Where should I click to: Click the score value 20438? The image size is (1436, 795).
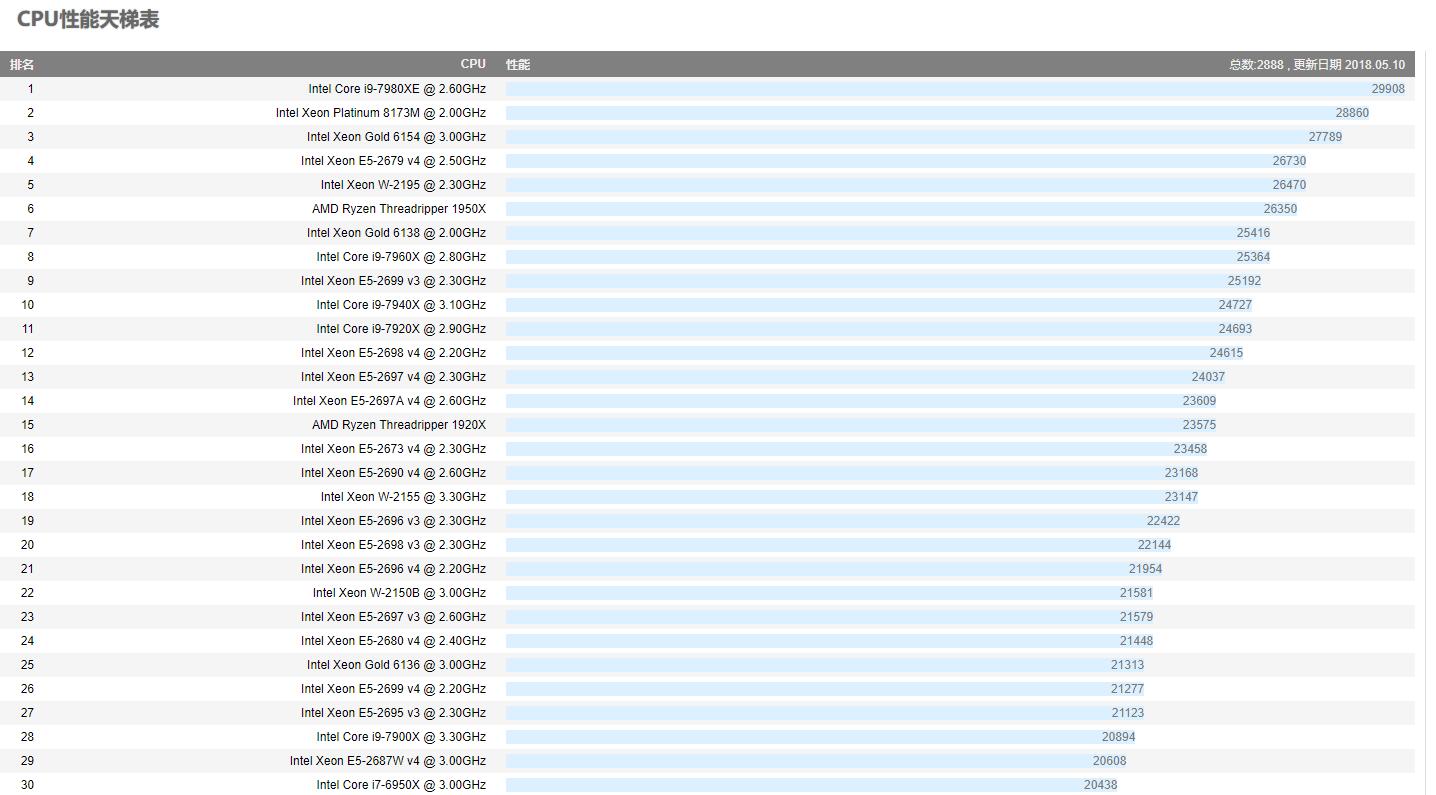click(1100, 785)
